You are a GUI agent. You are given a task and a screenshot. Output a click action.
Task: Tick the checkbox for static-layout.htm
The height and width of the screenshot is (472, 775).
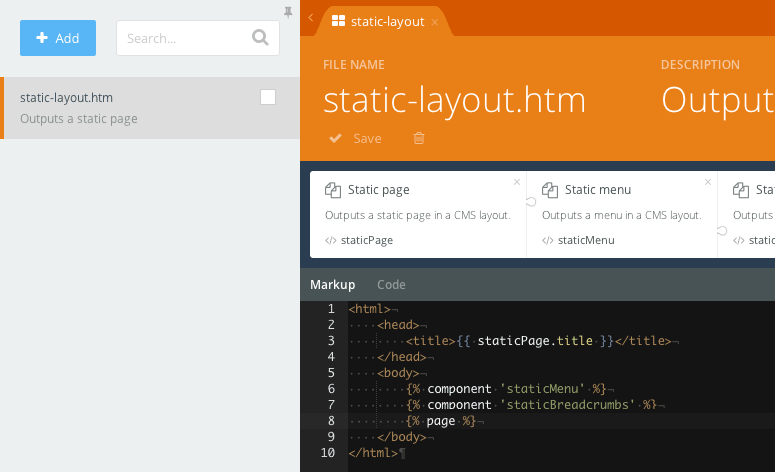[x=268, y=97]
